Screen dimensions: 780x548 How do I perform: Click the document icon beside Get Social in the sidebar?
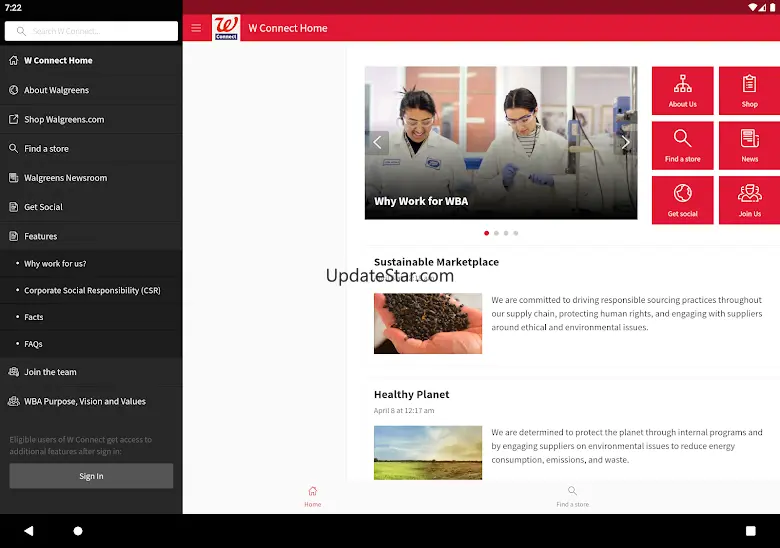click(13, 207)
